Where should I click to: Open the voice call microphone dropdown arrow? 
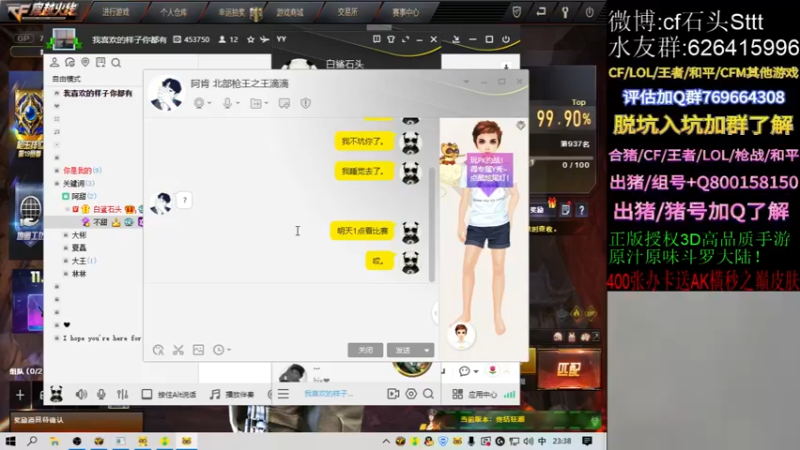[238, 104]
